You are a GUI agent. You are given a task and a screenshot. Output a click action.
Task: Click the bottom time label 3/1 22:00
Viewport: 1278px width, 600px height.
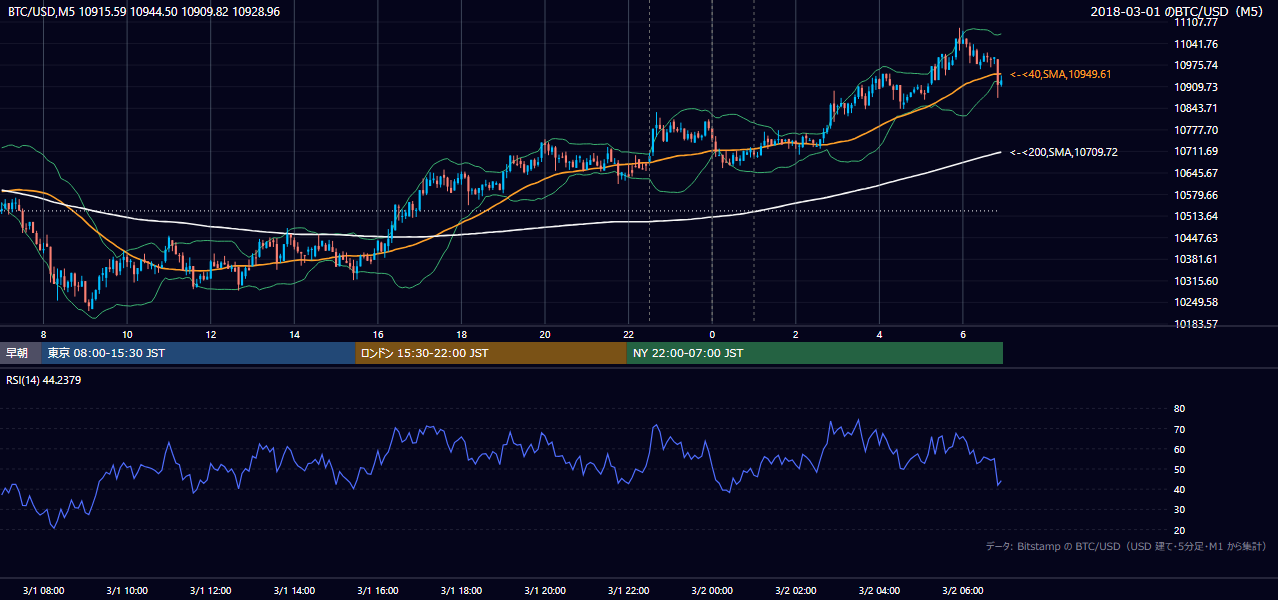pos(628,590)
